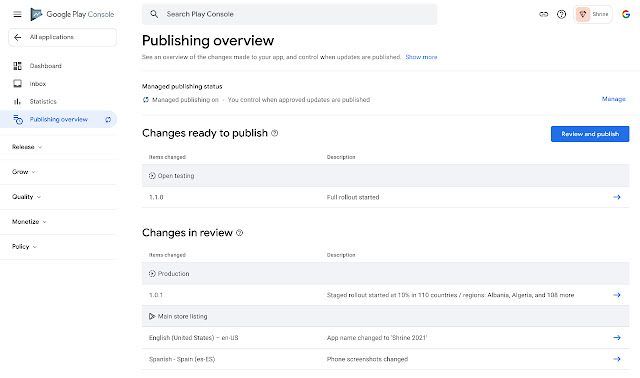Click the back arrow beside All applications
Viewport: 640px width, 378px height.
18,37
